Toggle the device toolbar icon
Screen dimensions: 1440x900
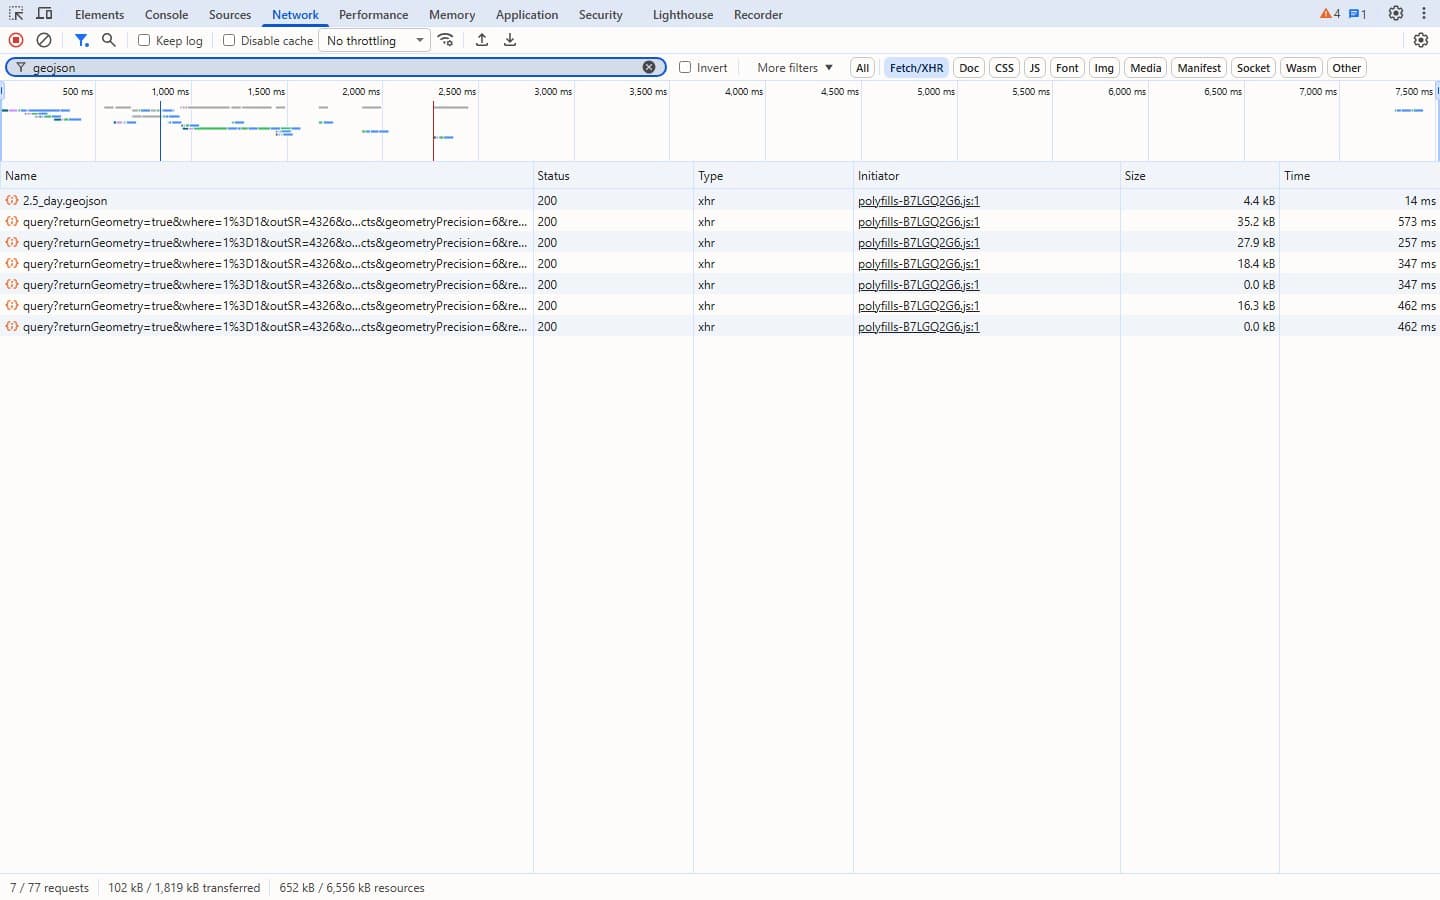44,14
